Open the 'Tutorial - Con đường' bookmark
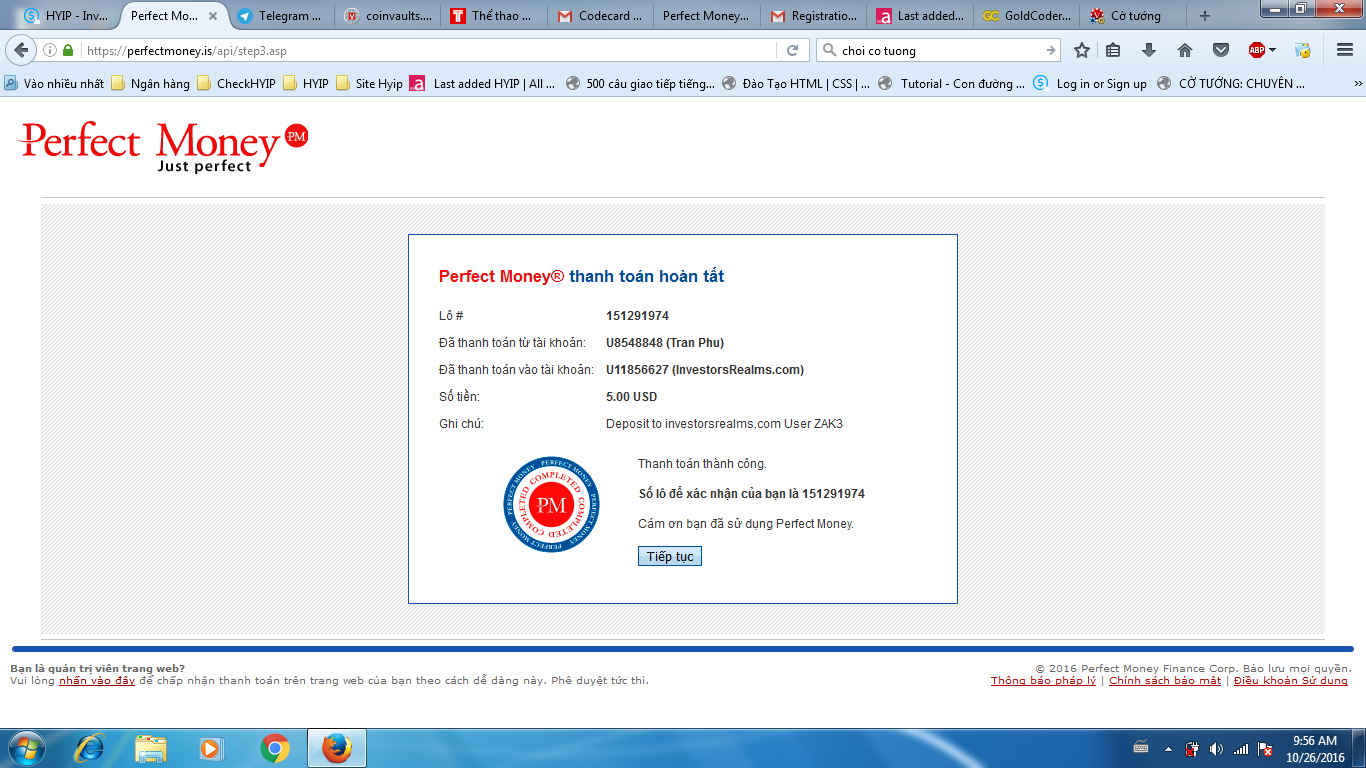The image size is (1366, 768). (952, 84)
